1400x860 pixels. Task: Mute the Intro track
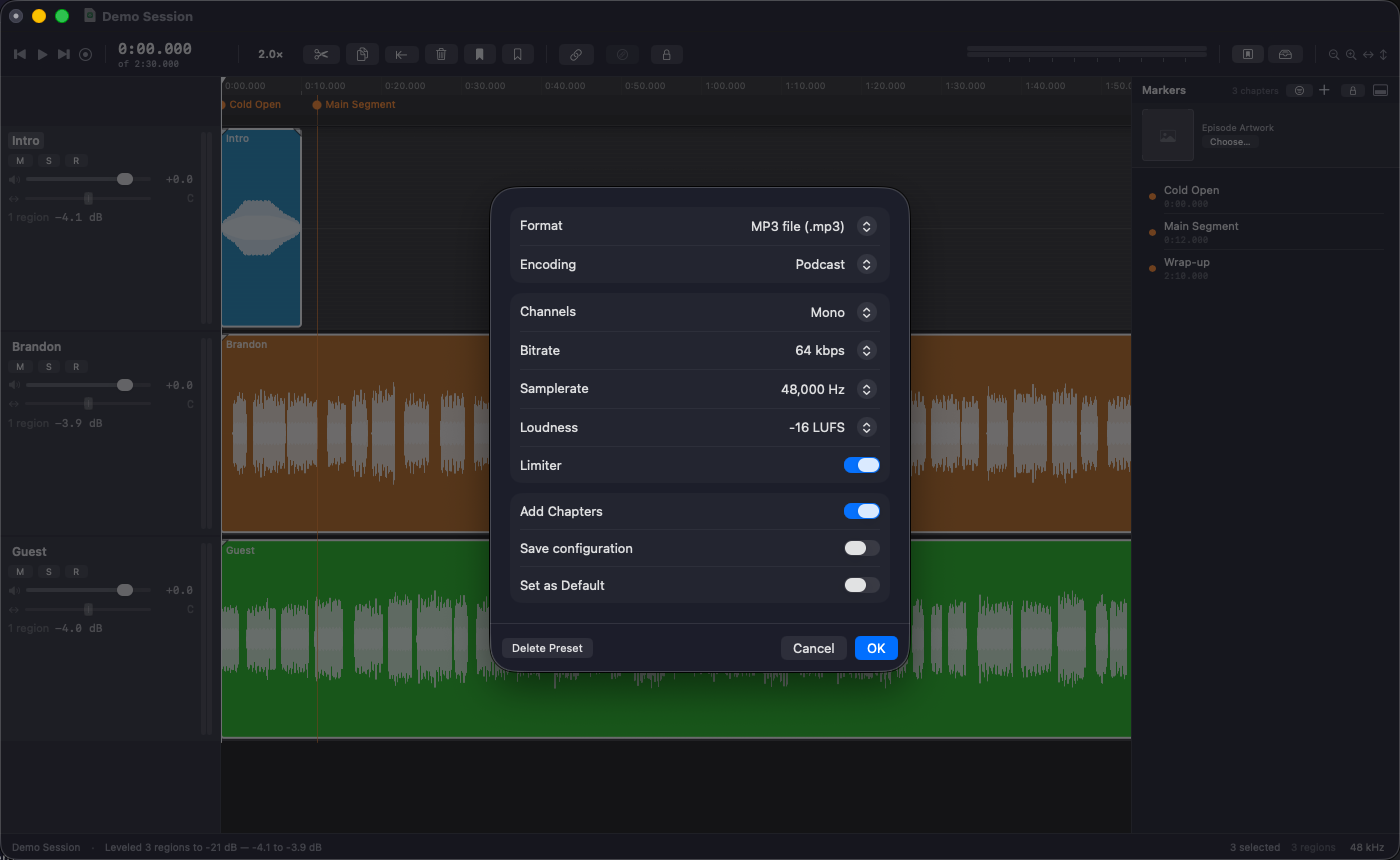(20, 161)
